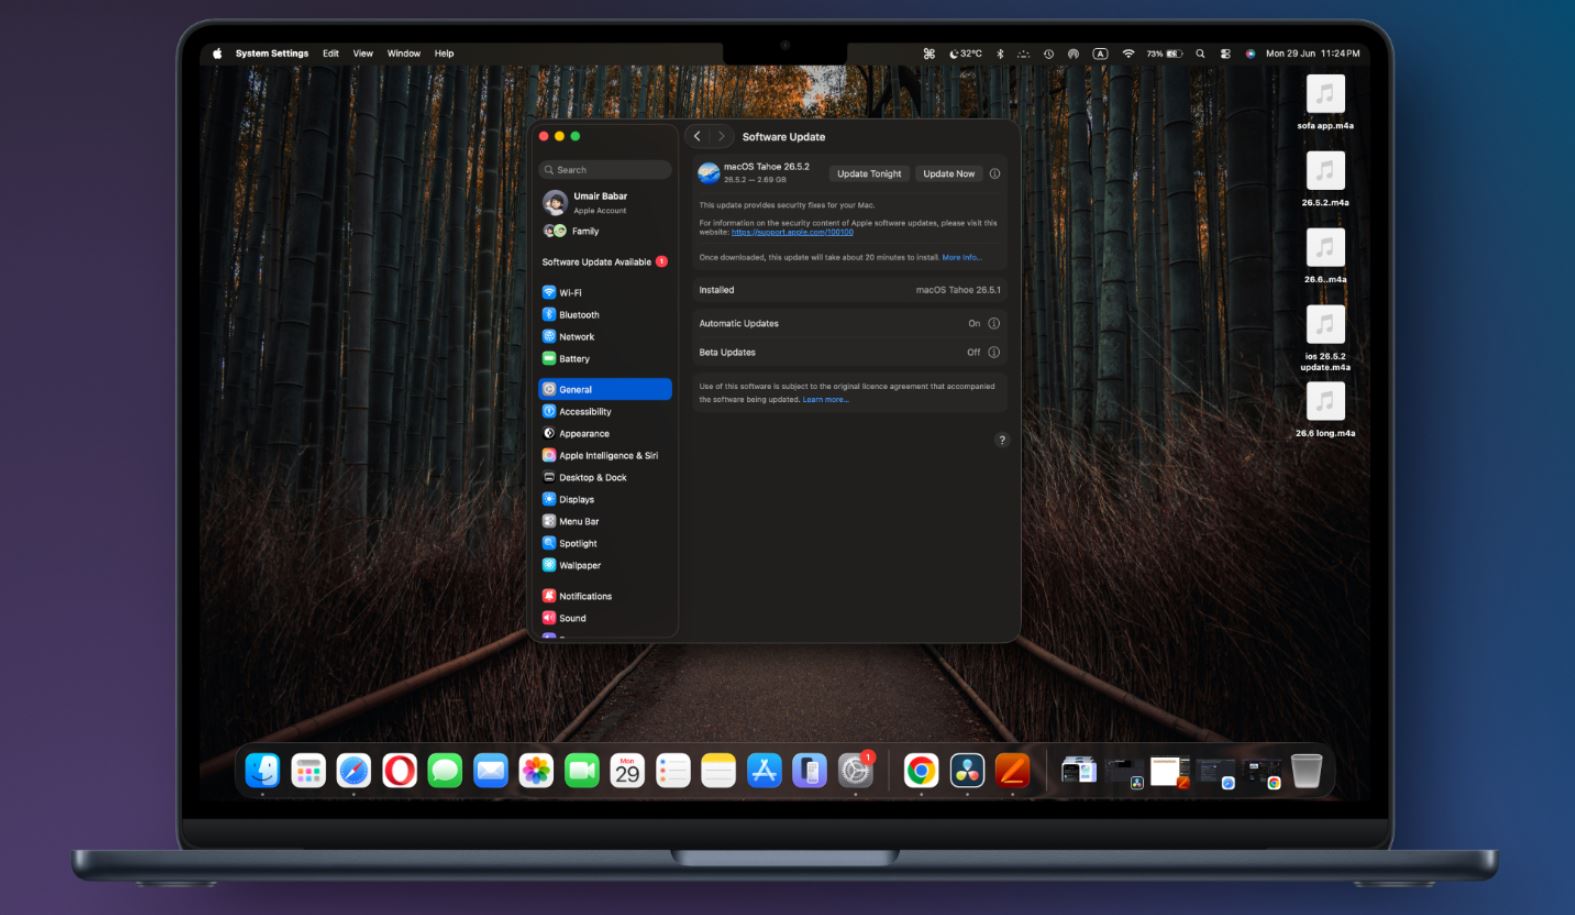Click the Search field in sidebar
This screenshot has width=1575, height=915.
tap(605, 170)
